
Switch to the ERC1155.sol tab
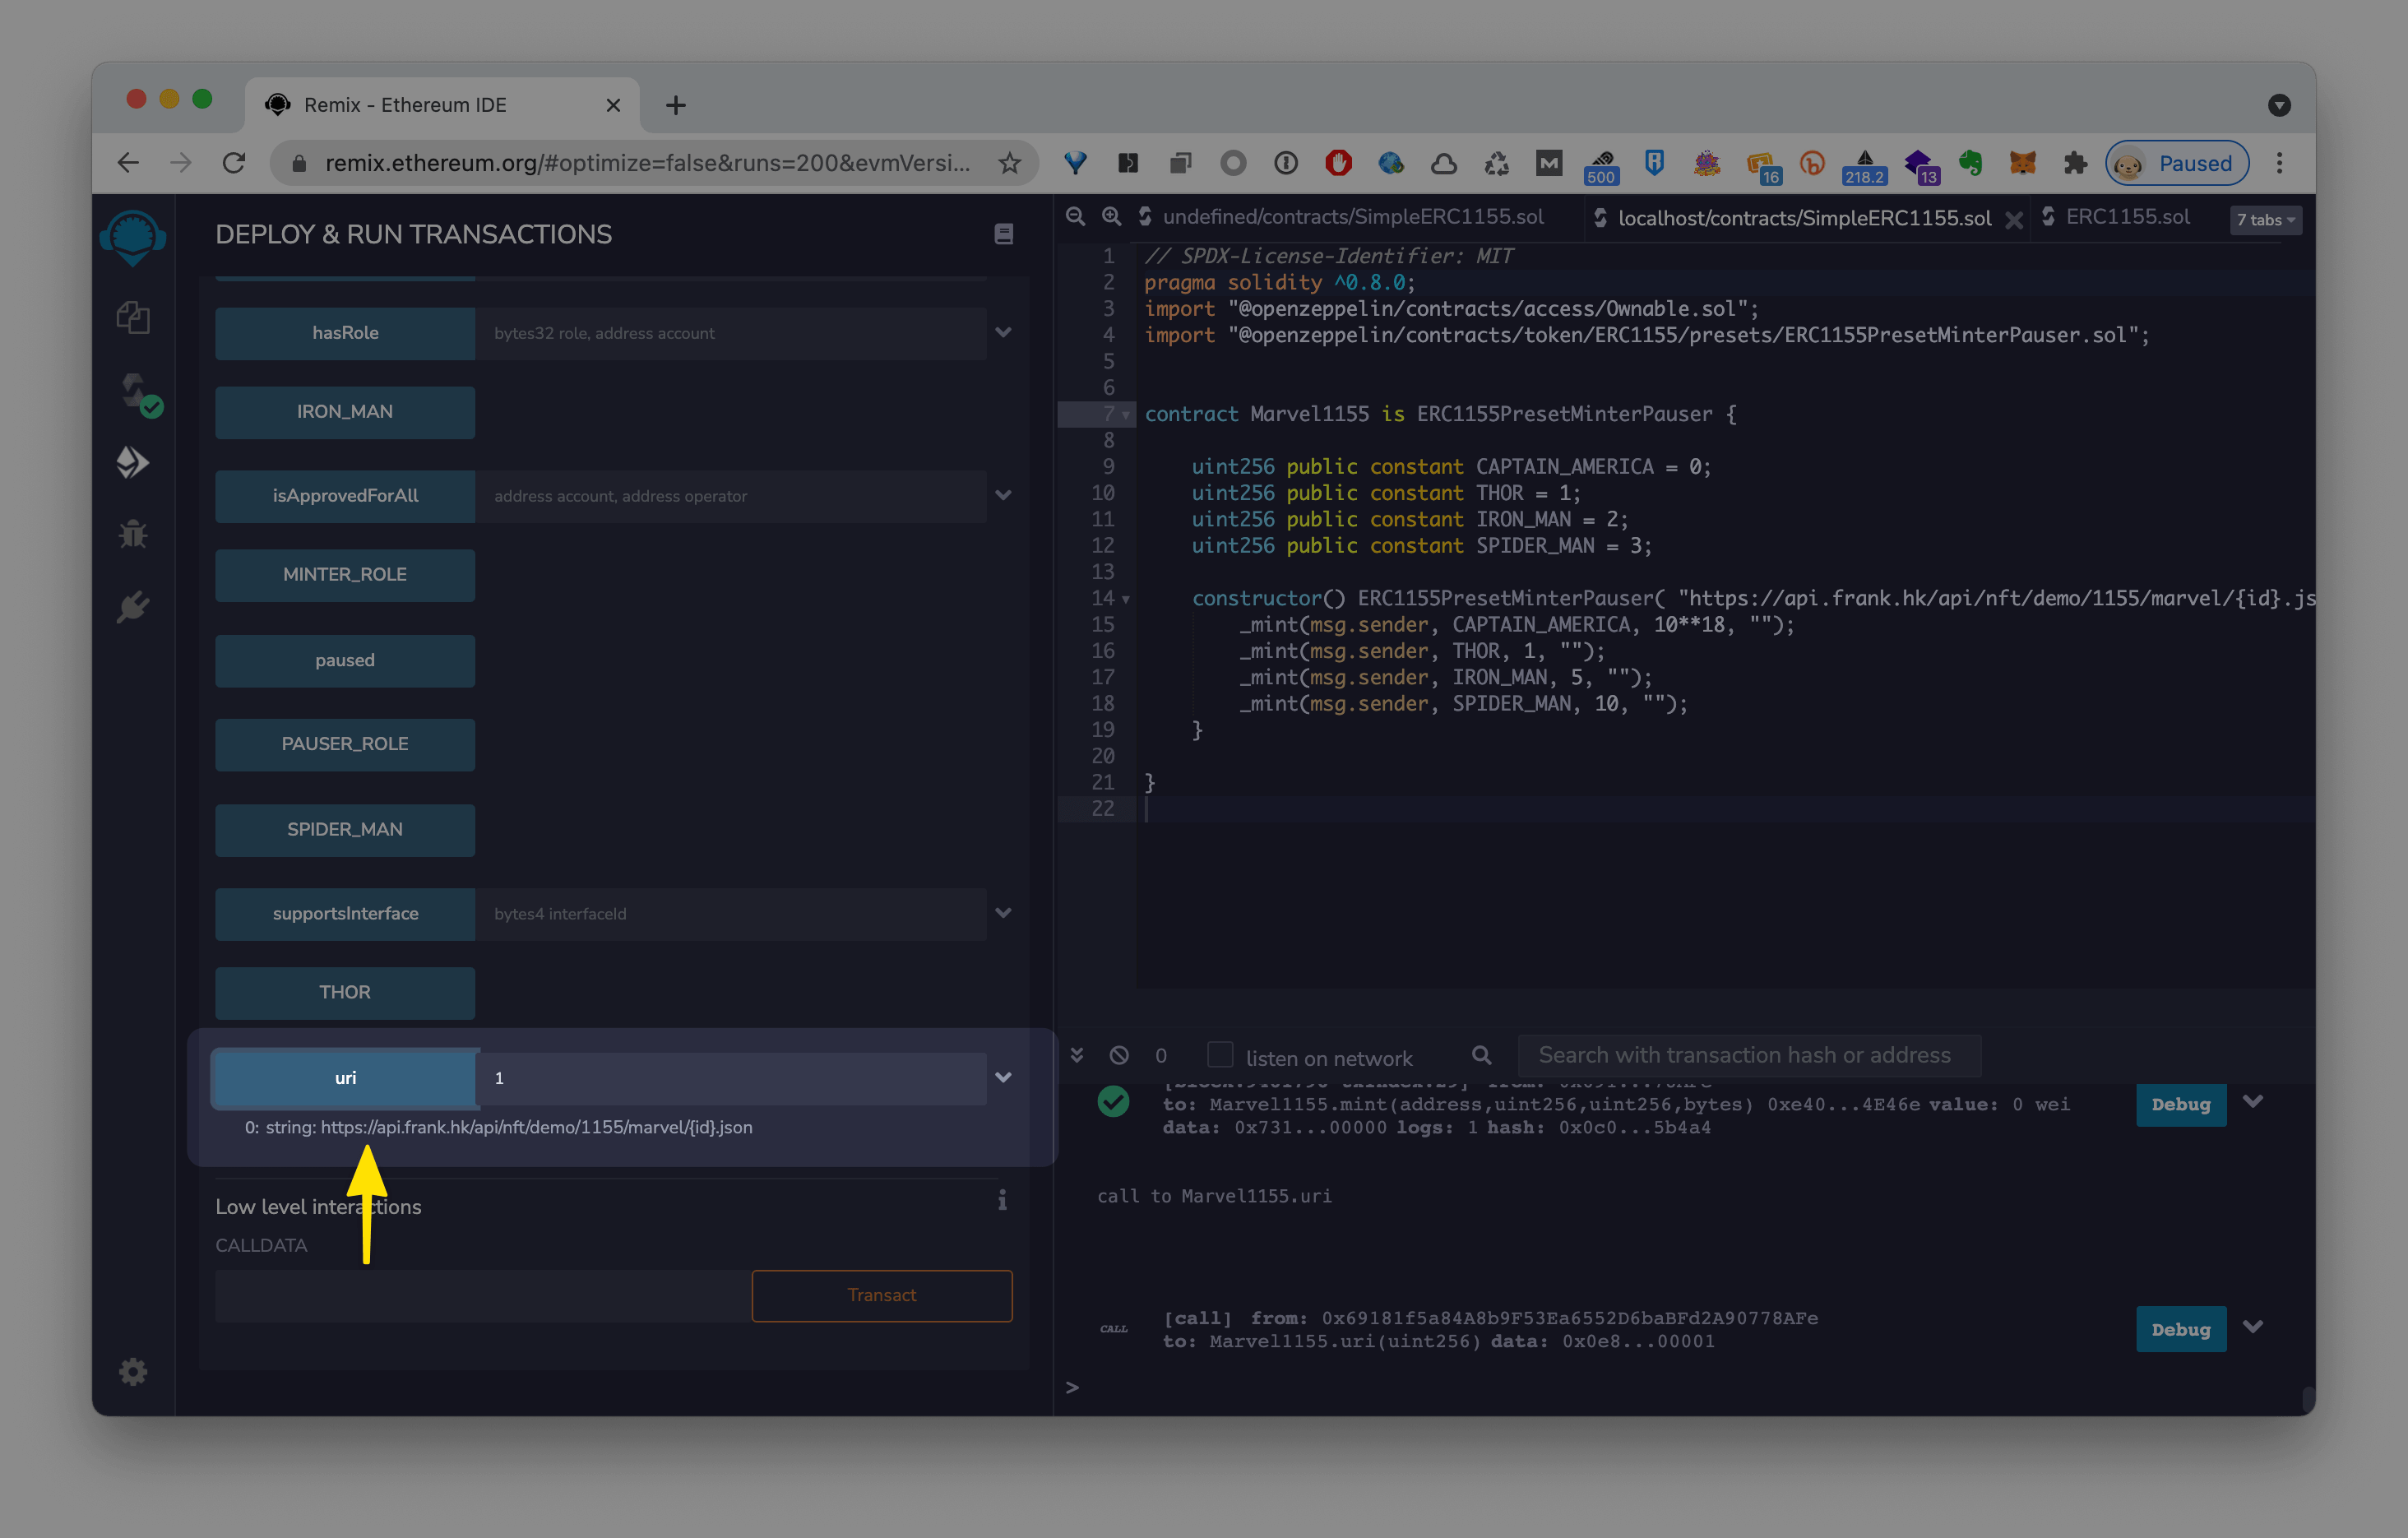tap(2127, 217)
